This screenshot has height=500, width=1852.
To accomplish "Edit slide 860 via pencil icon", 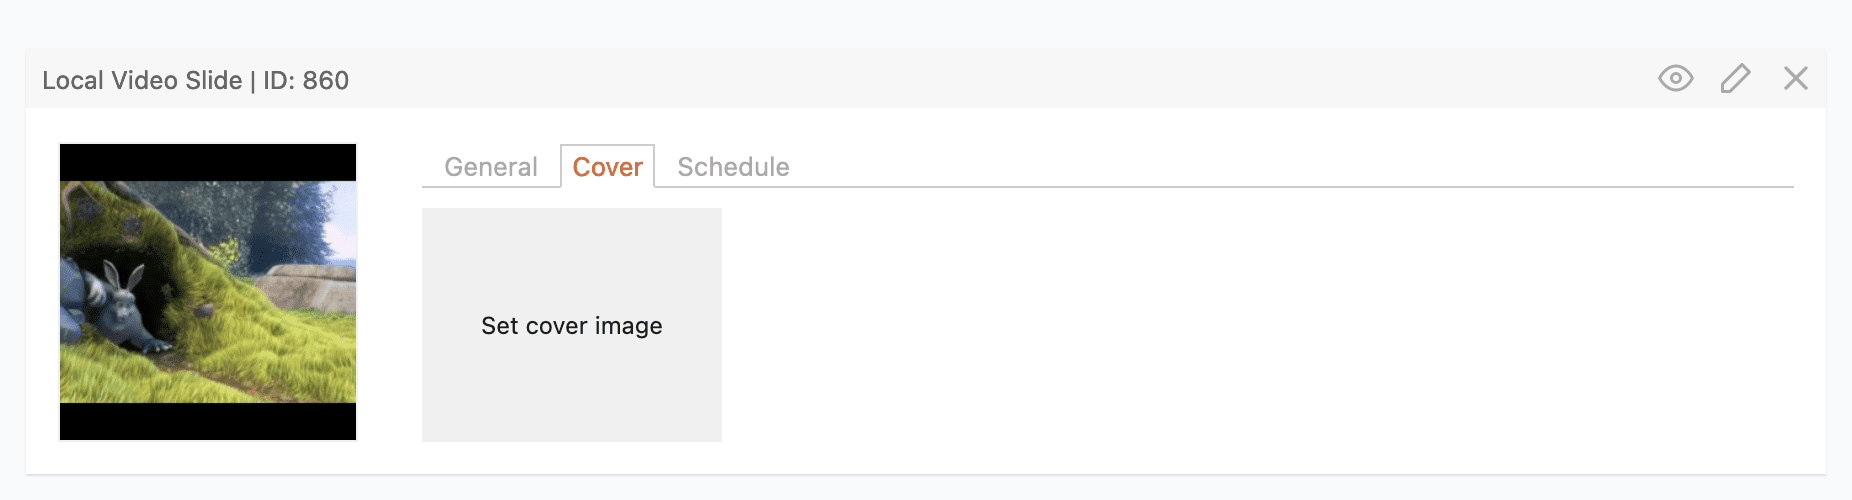I will tap(1735, 78).
